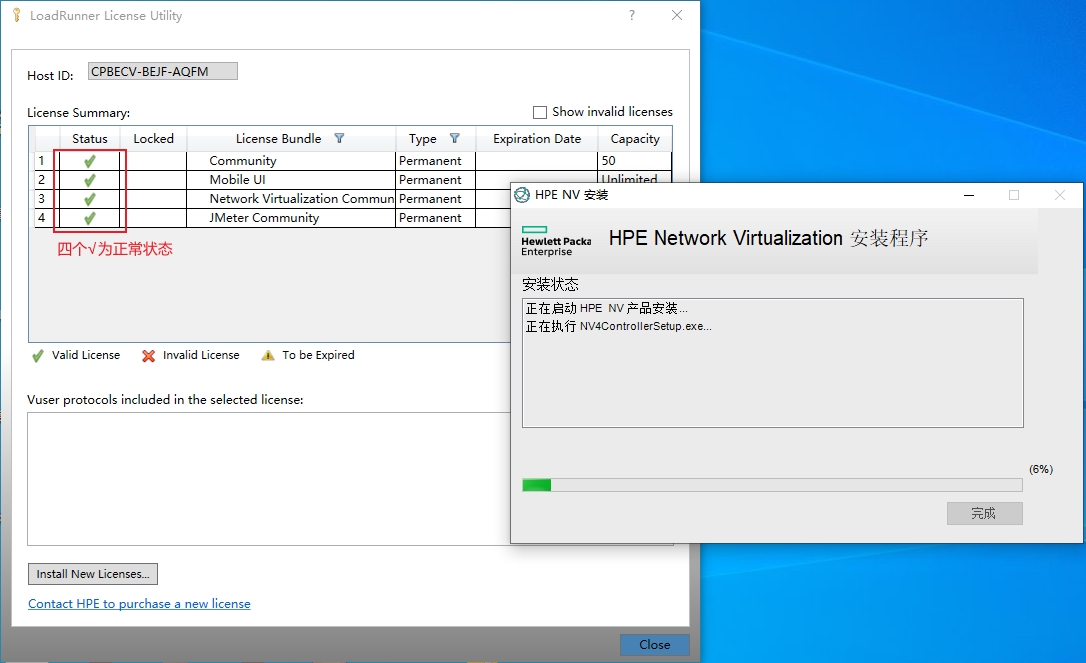The image size is (1086, 663).
Task: Click Permanent in the Community row
Action: [430, 161]
